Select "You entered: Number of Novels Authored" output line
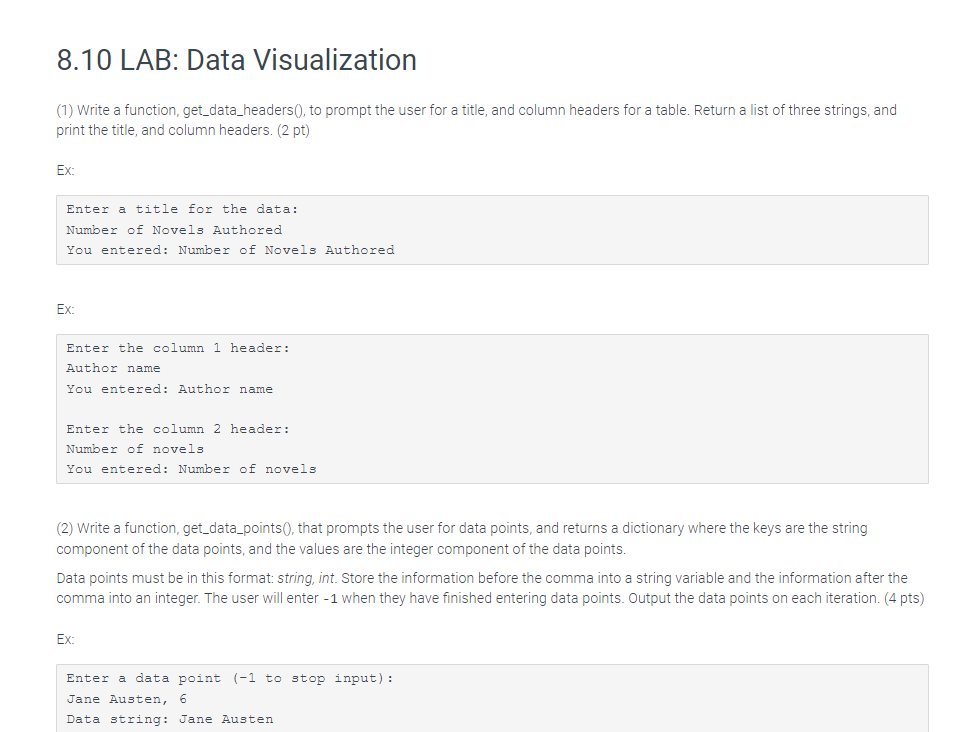The width and height of the screenshot is (977, 732). (x=230, y=250)
